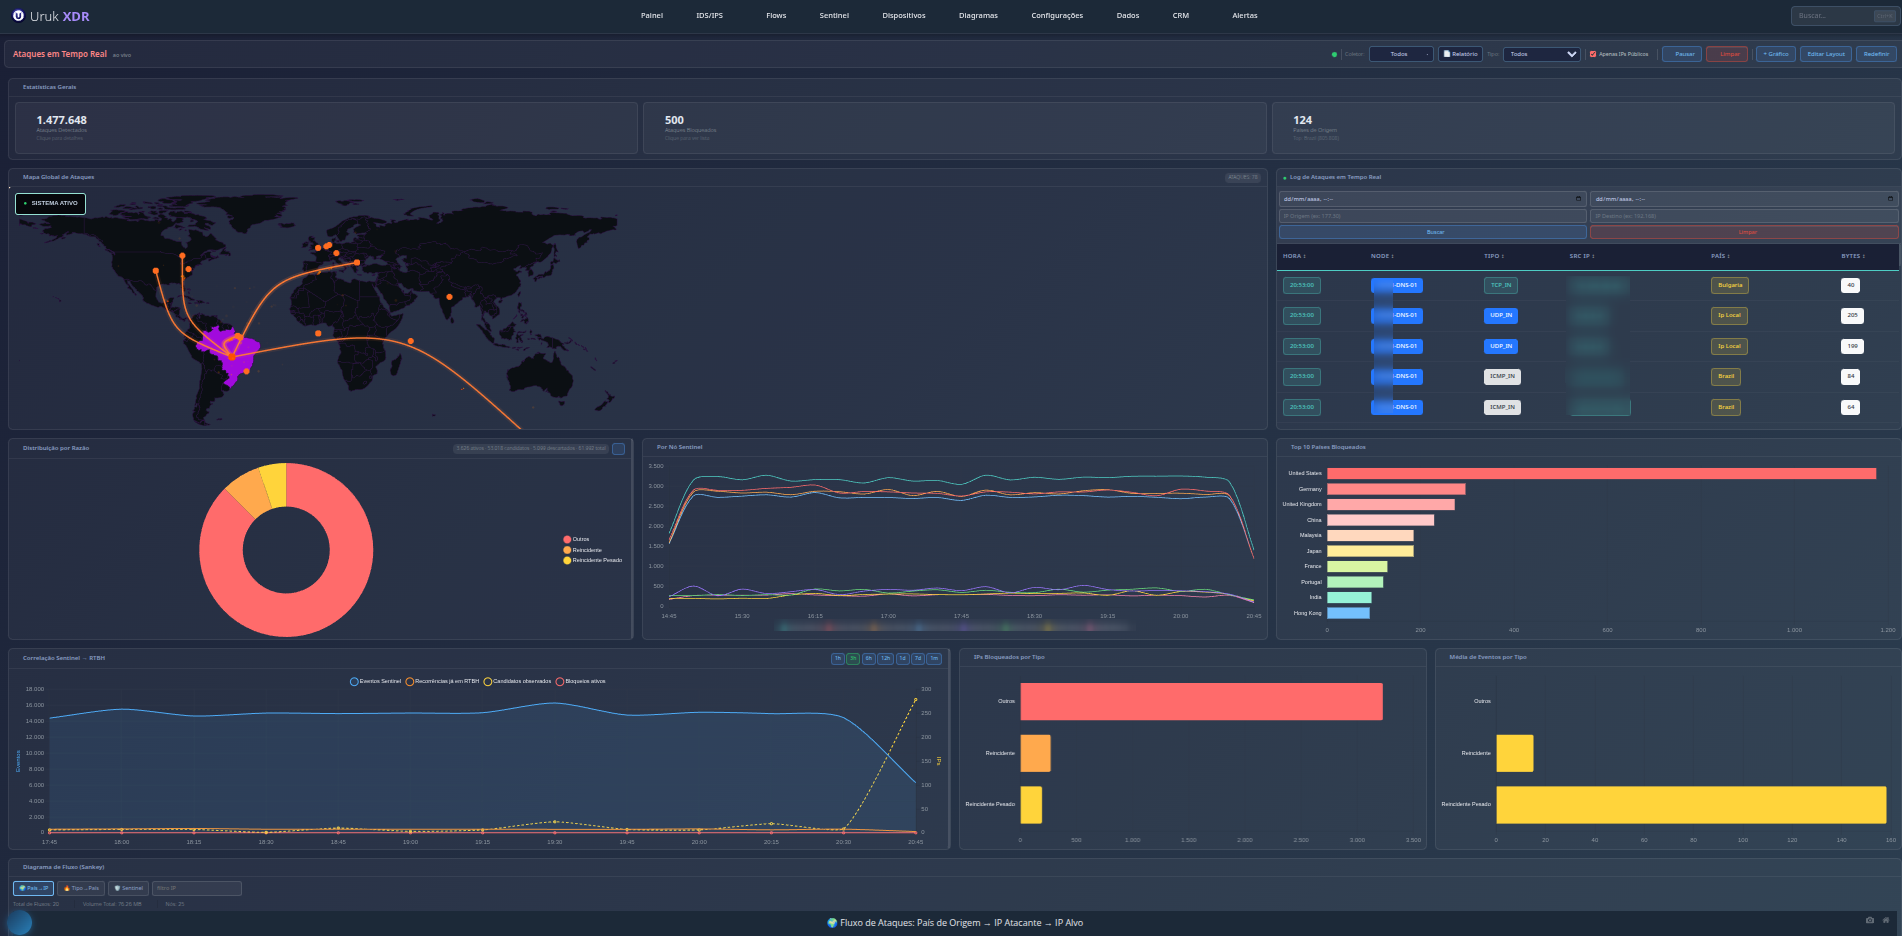Click United States bar in Top 10 chart
The height and width of the screenshot is (936, 1902).
1601,473
